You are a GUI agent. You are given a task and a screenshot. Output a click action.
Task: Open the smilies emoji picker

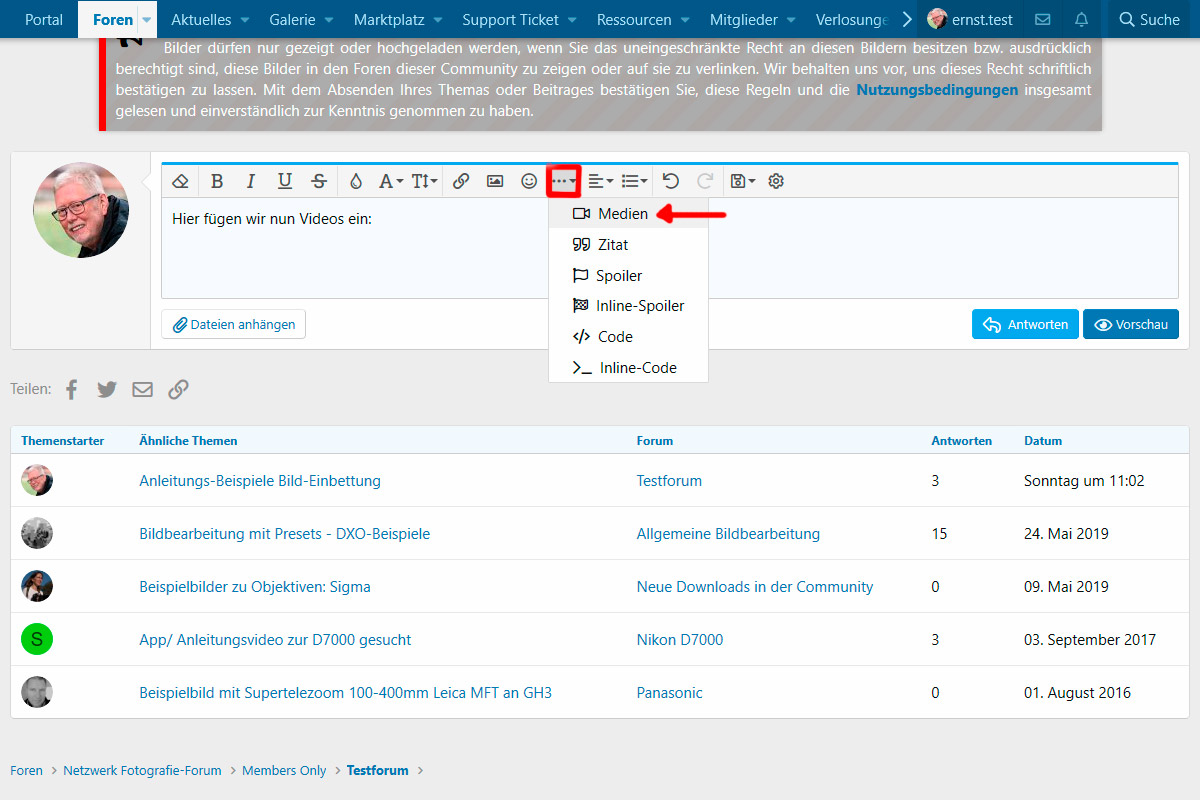point(529,181)
